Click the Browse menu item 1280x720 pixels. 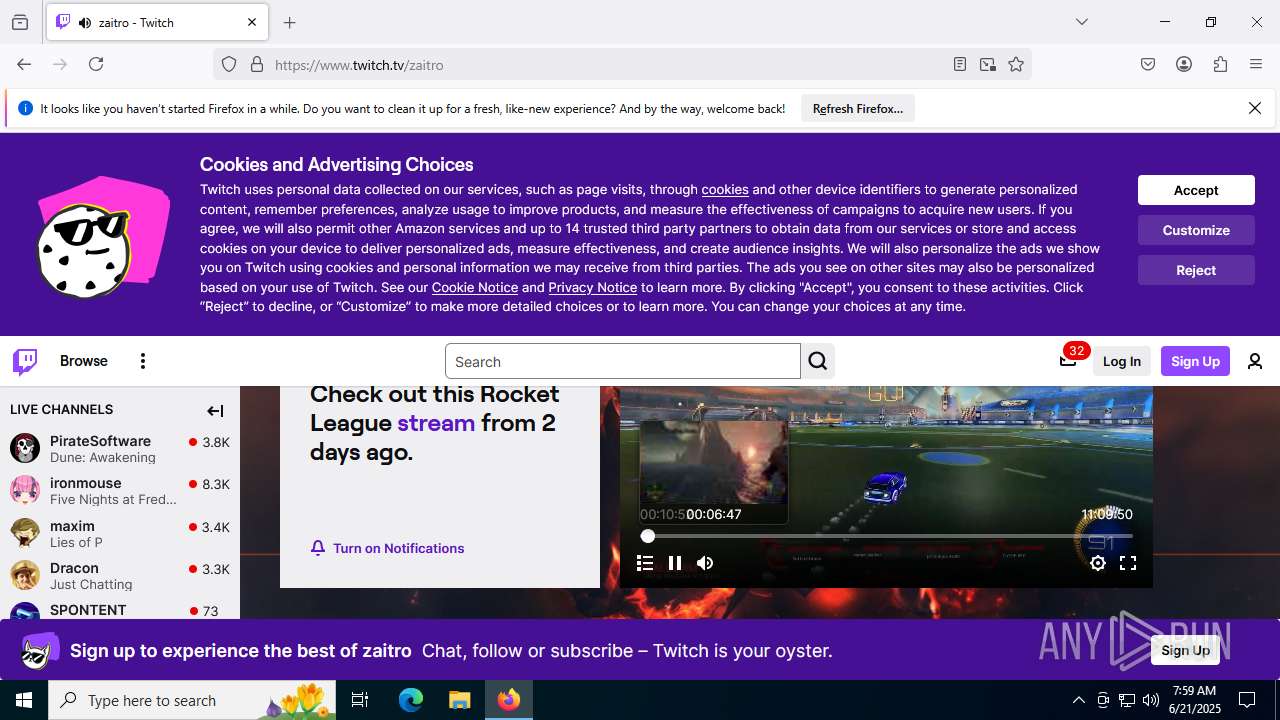(x=84, y=361)
